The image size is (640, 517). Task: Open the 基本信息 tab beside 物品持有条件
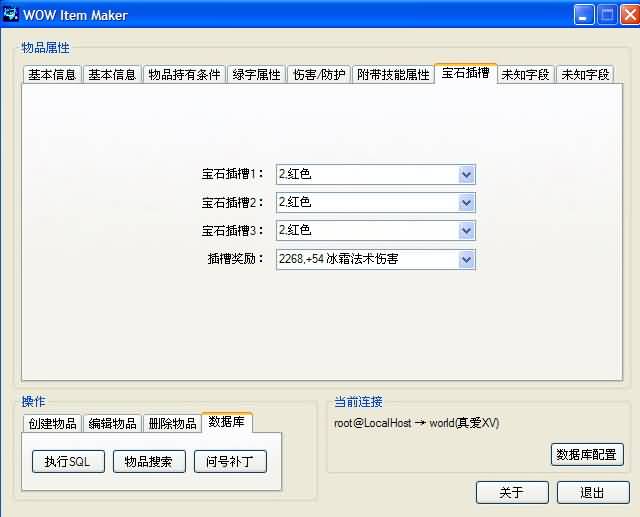tap(112, 75)
